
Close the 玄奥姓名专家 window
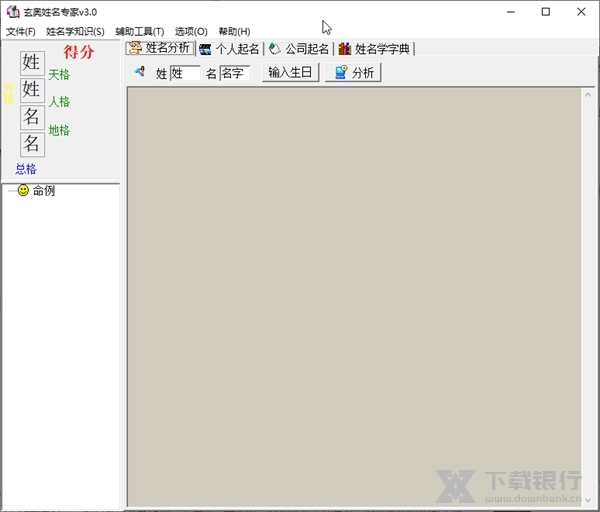581,12
